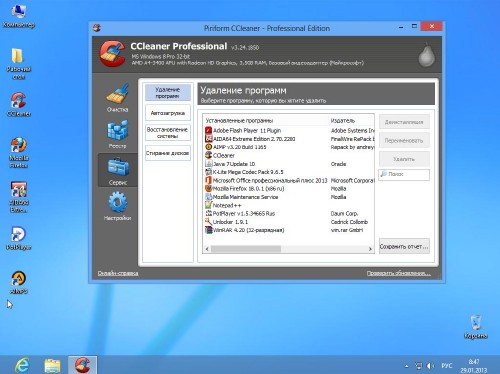Viewport: 500px width, 374px height.
Task: Select the Сервис tools section
Action: [117, 170]
